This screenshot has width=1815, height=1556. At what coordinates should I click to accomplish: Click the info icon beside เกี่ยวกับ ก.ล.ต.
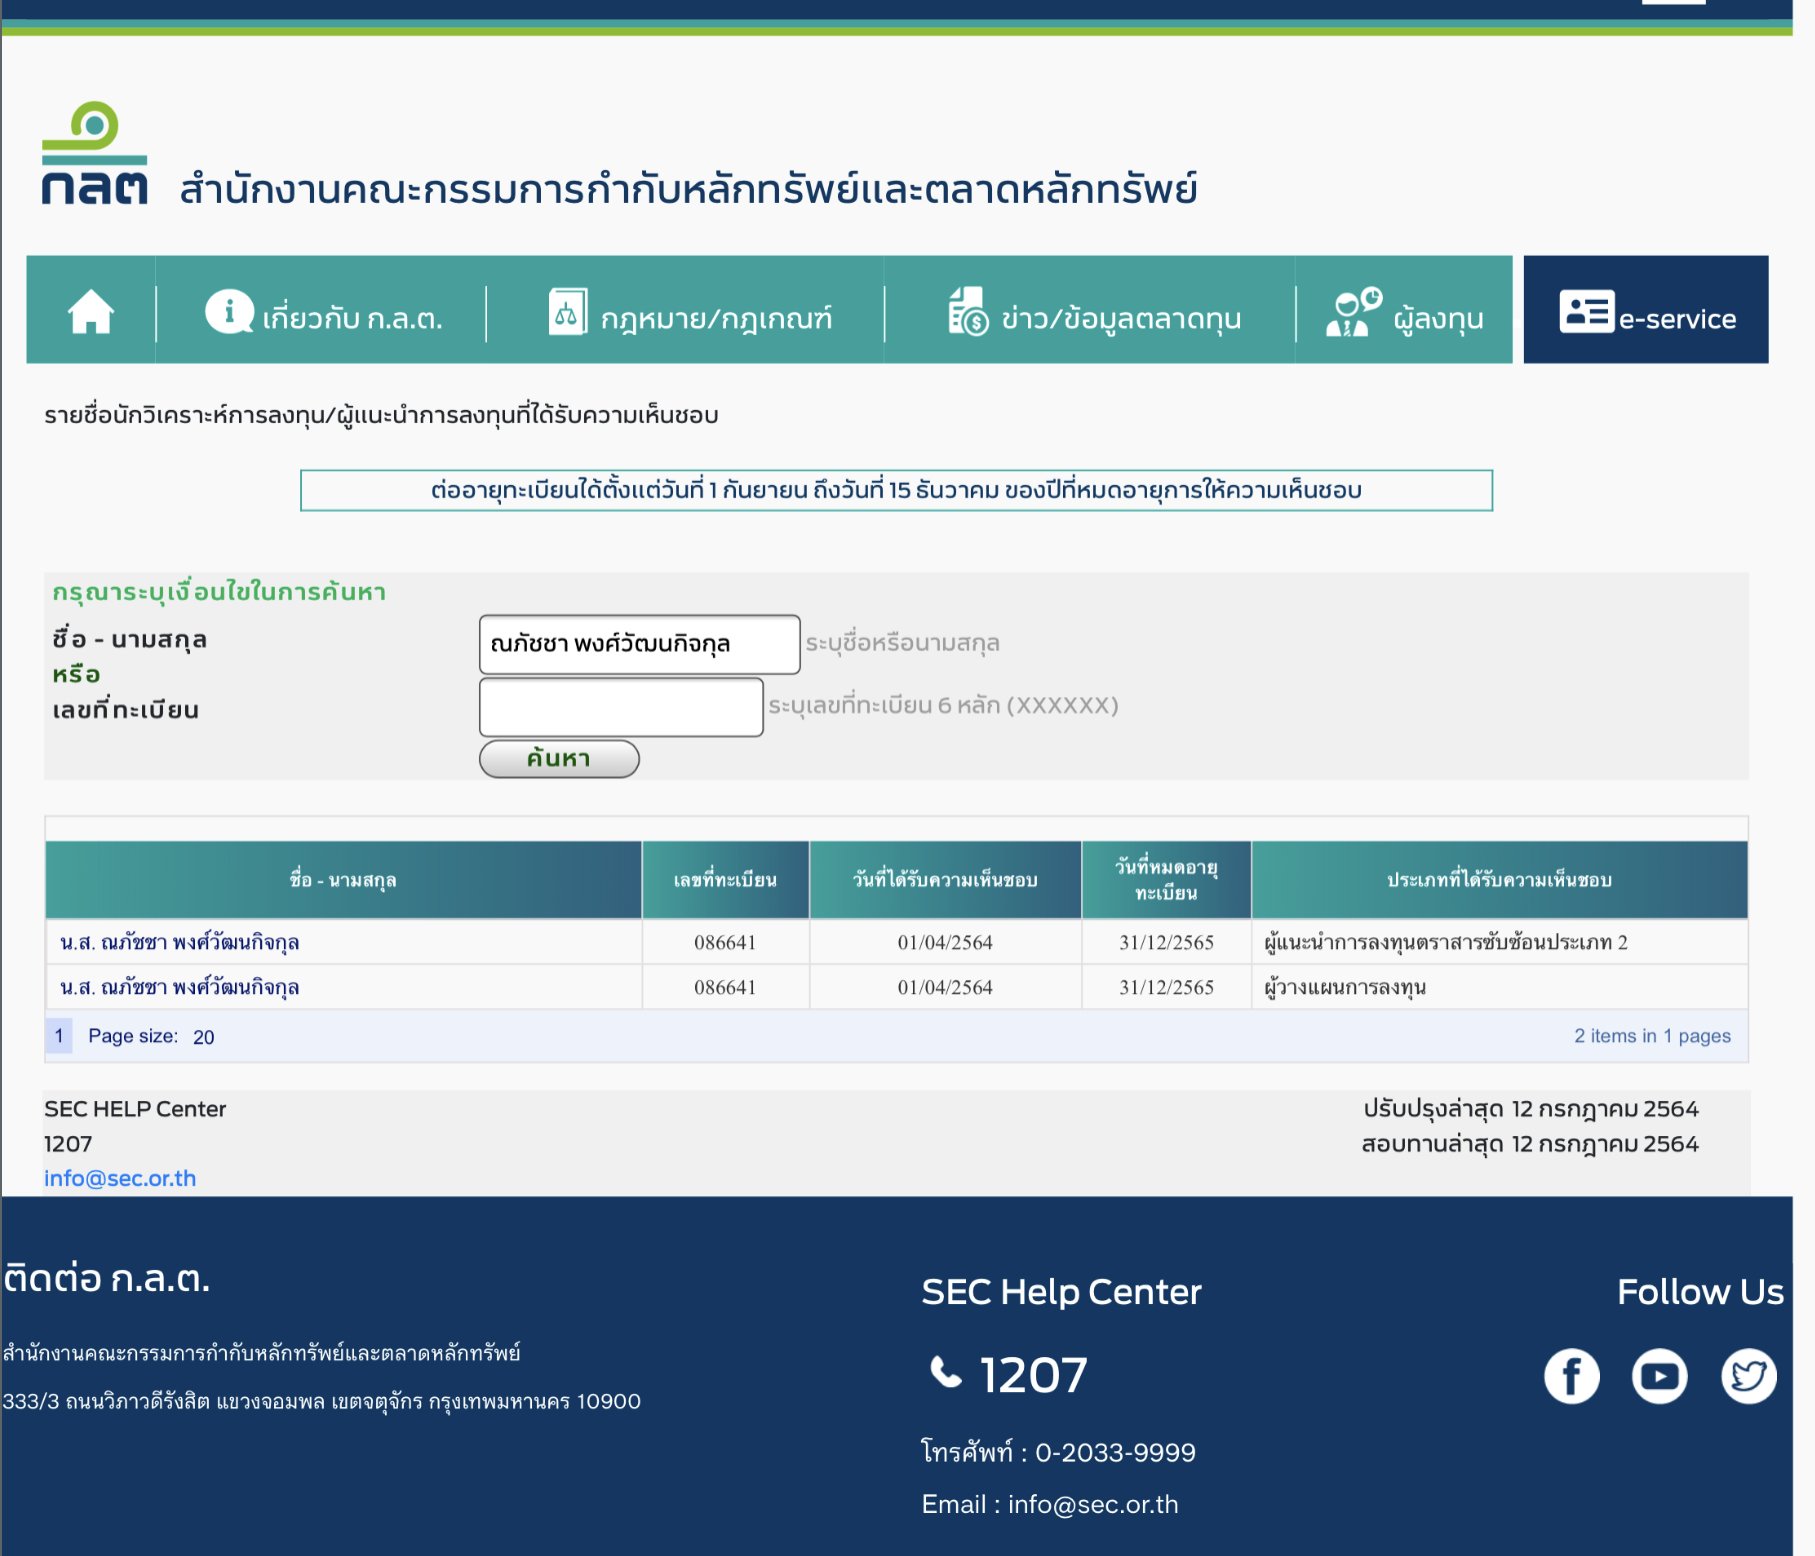(229, 312)
